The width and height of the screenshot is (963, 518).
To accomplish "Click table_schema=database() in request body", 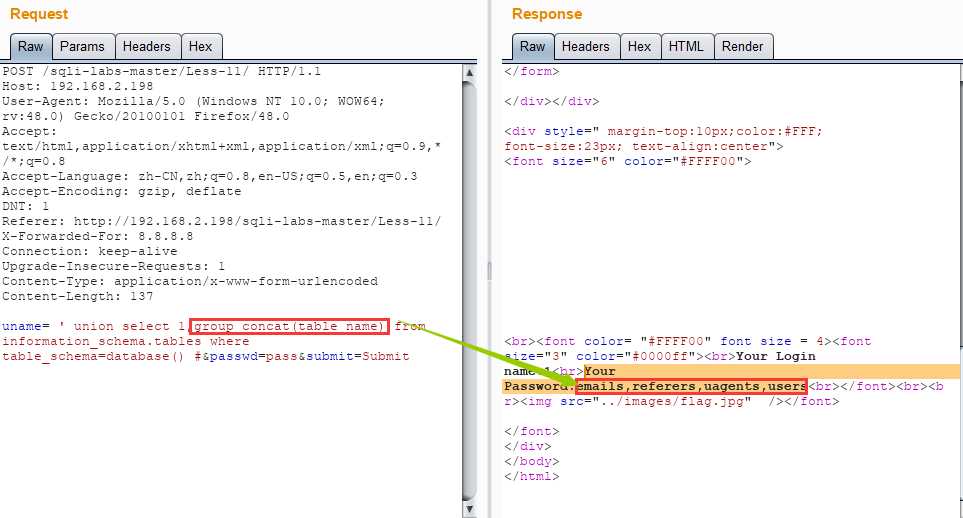I will pyautogui.click(x=93, y=356).
